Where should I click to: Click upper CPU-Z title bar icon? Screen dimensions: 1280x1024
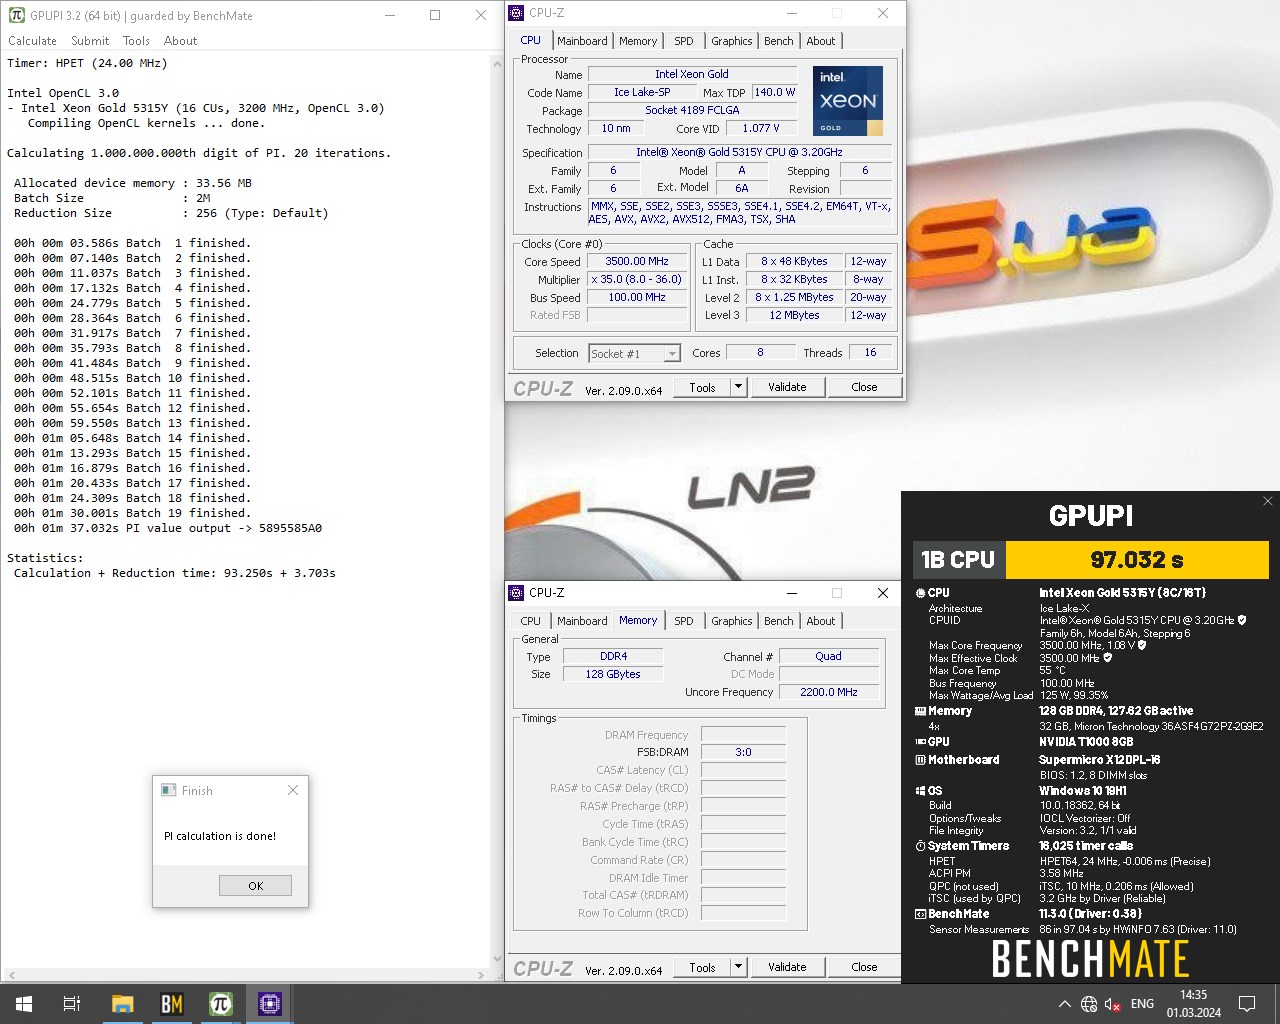[x=516, y=13]
